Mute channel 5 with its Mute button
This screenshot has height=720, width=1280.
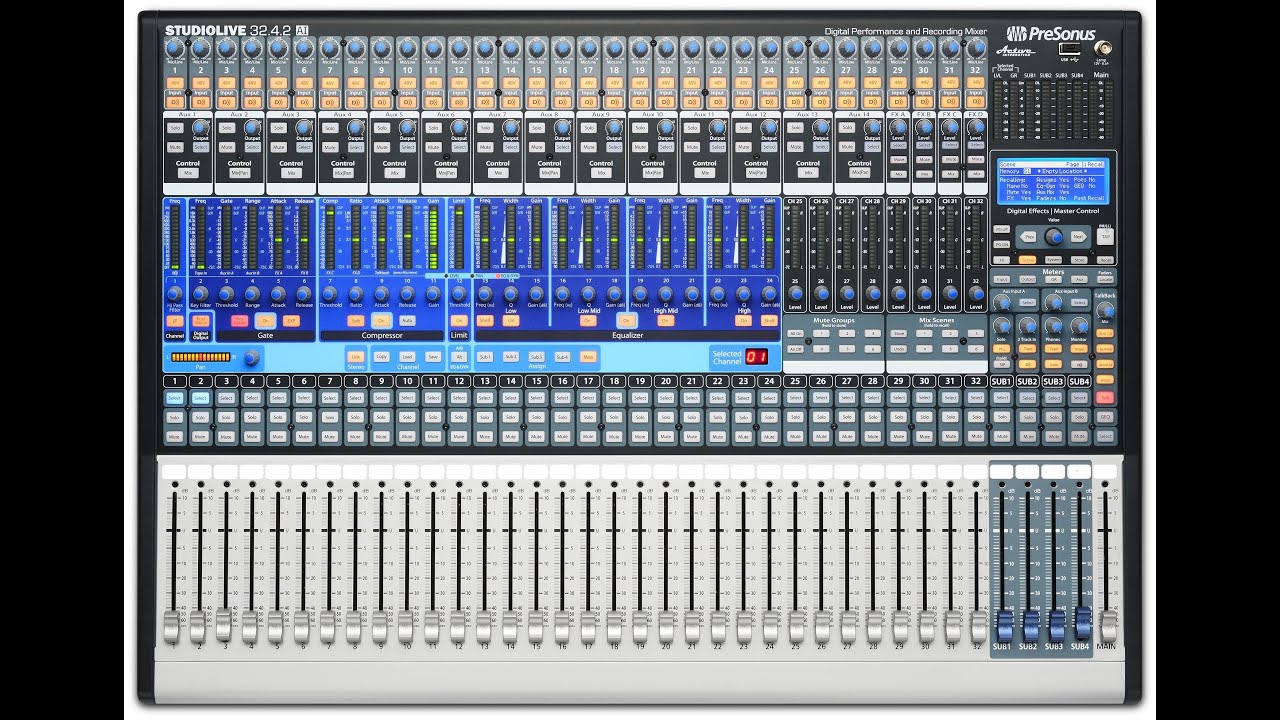tap(278, 437)
